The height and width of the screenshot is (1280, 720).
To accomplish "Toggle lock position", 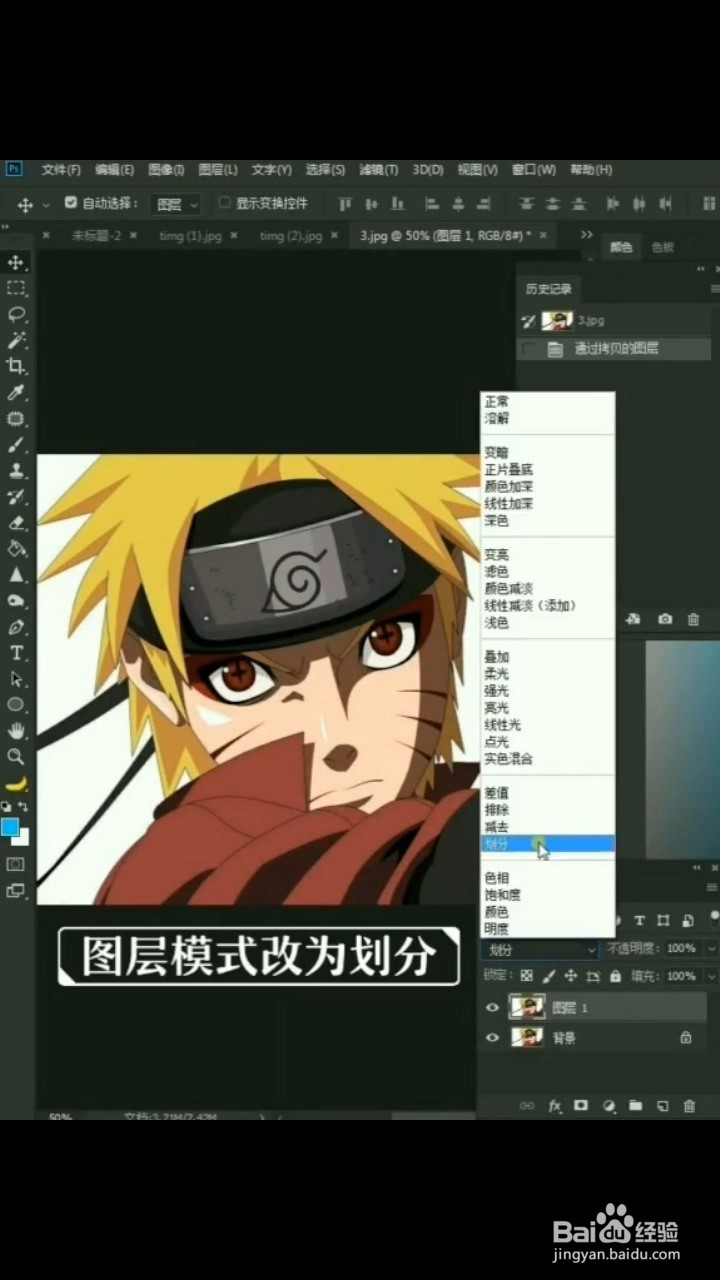I will pyautogui.click(x=571, y=975).
